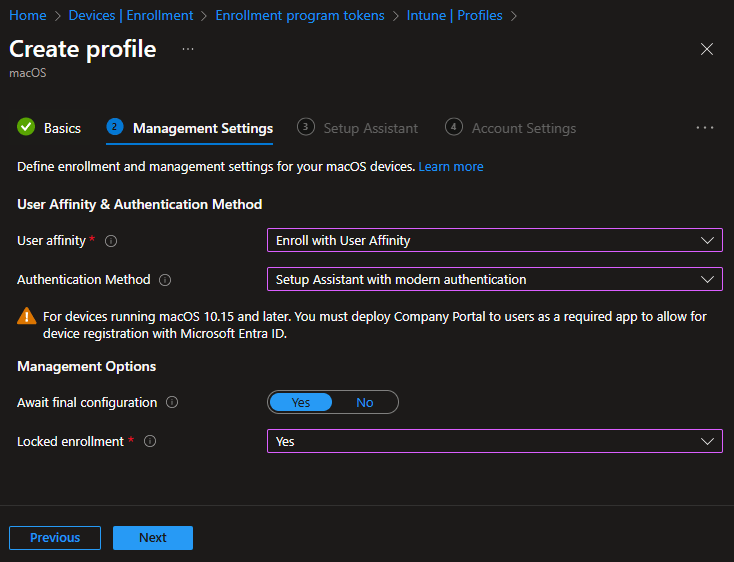Close the Create profile pane
734x562 pixels.
(707, 49)
